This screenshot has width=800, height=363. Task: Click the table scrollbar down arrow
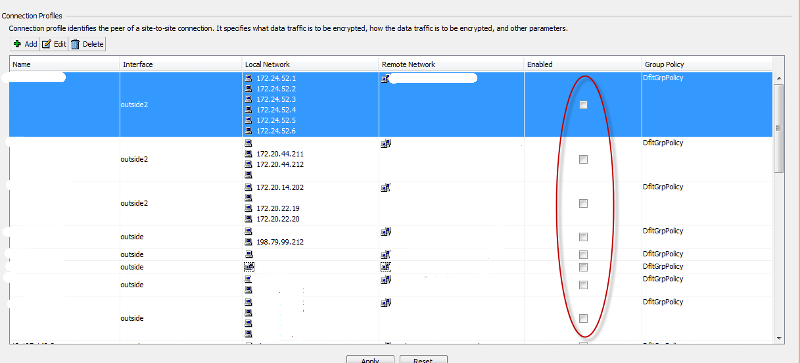779,338
